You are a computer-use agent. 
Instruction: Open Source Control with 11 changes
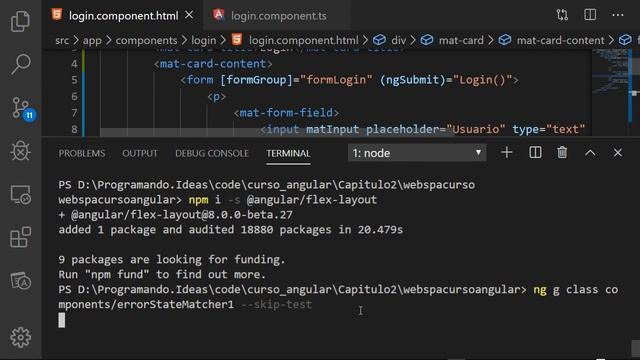pyautogui.click(x=23, y=109)
